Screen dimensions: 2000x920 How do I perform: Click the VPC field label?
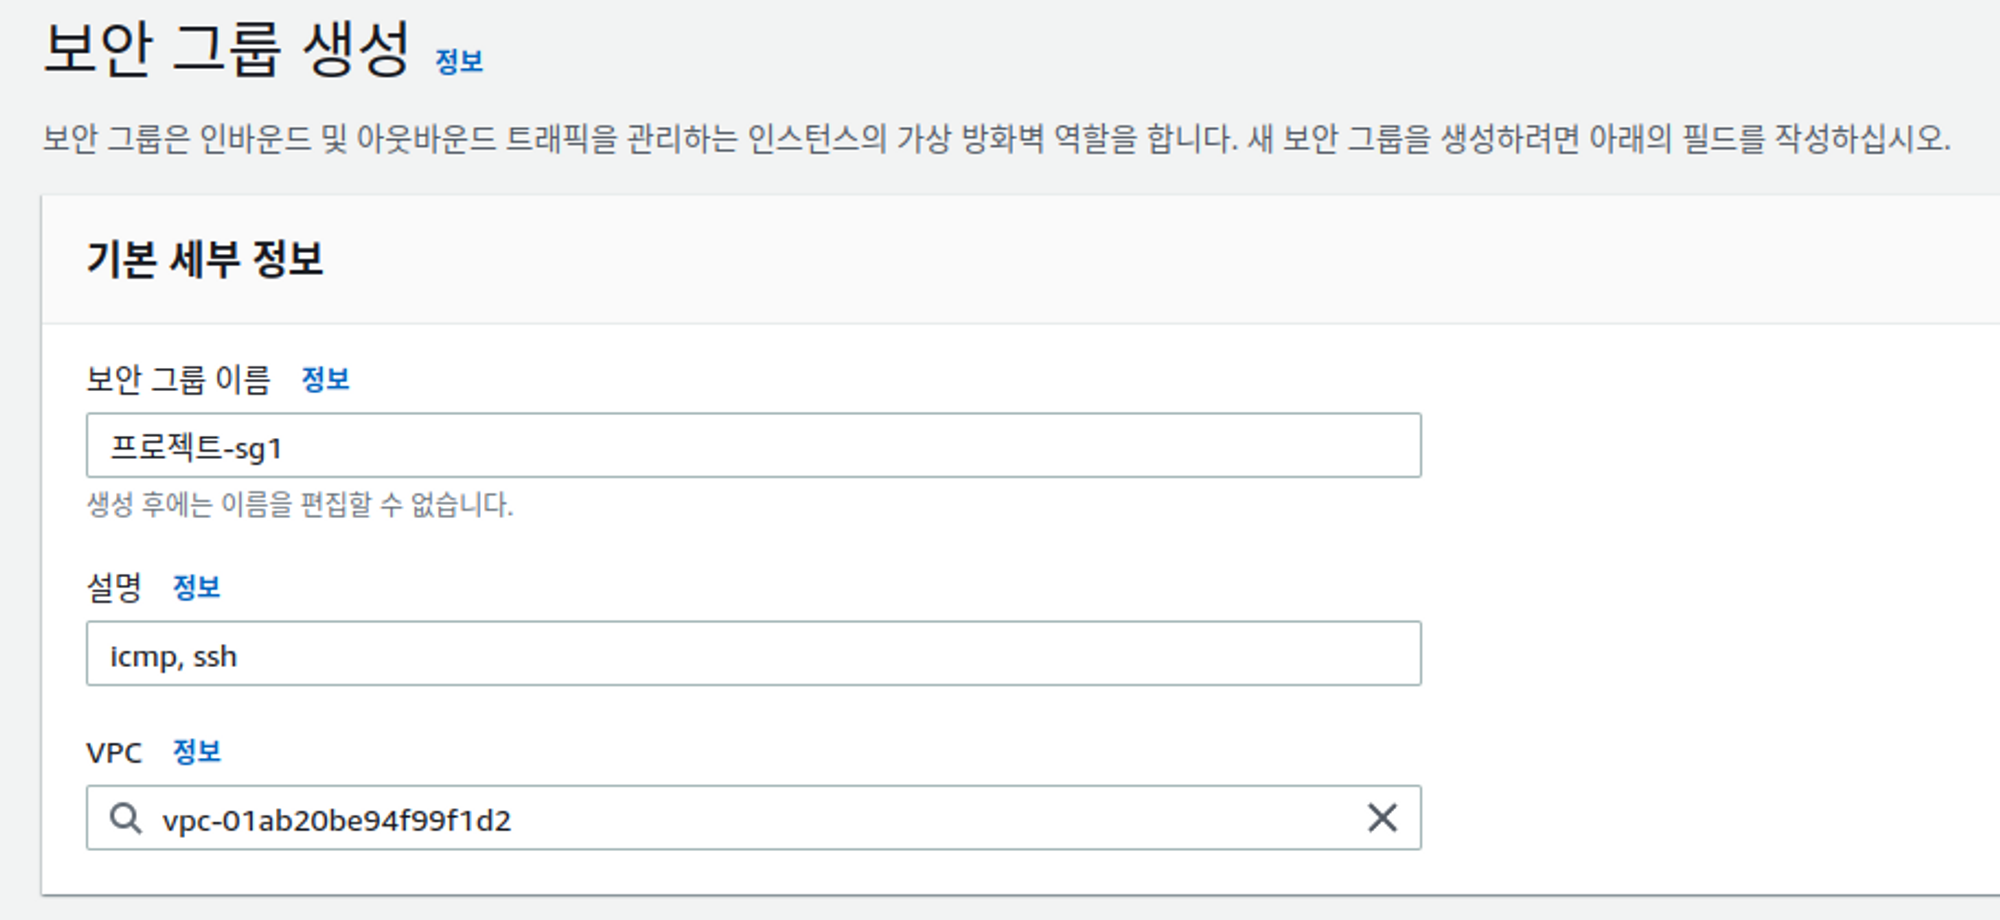(x=114, y=752)
